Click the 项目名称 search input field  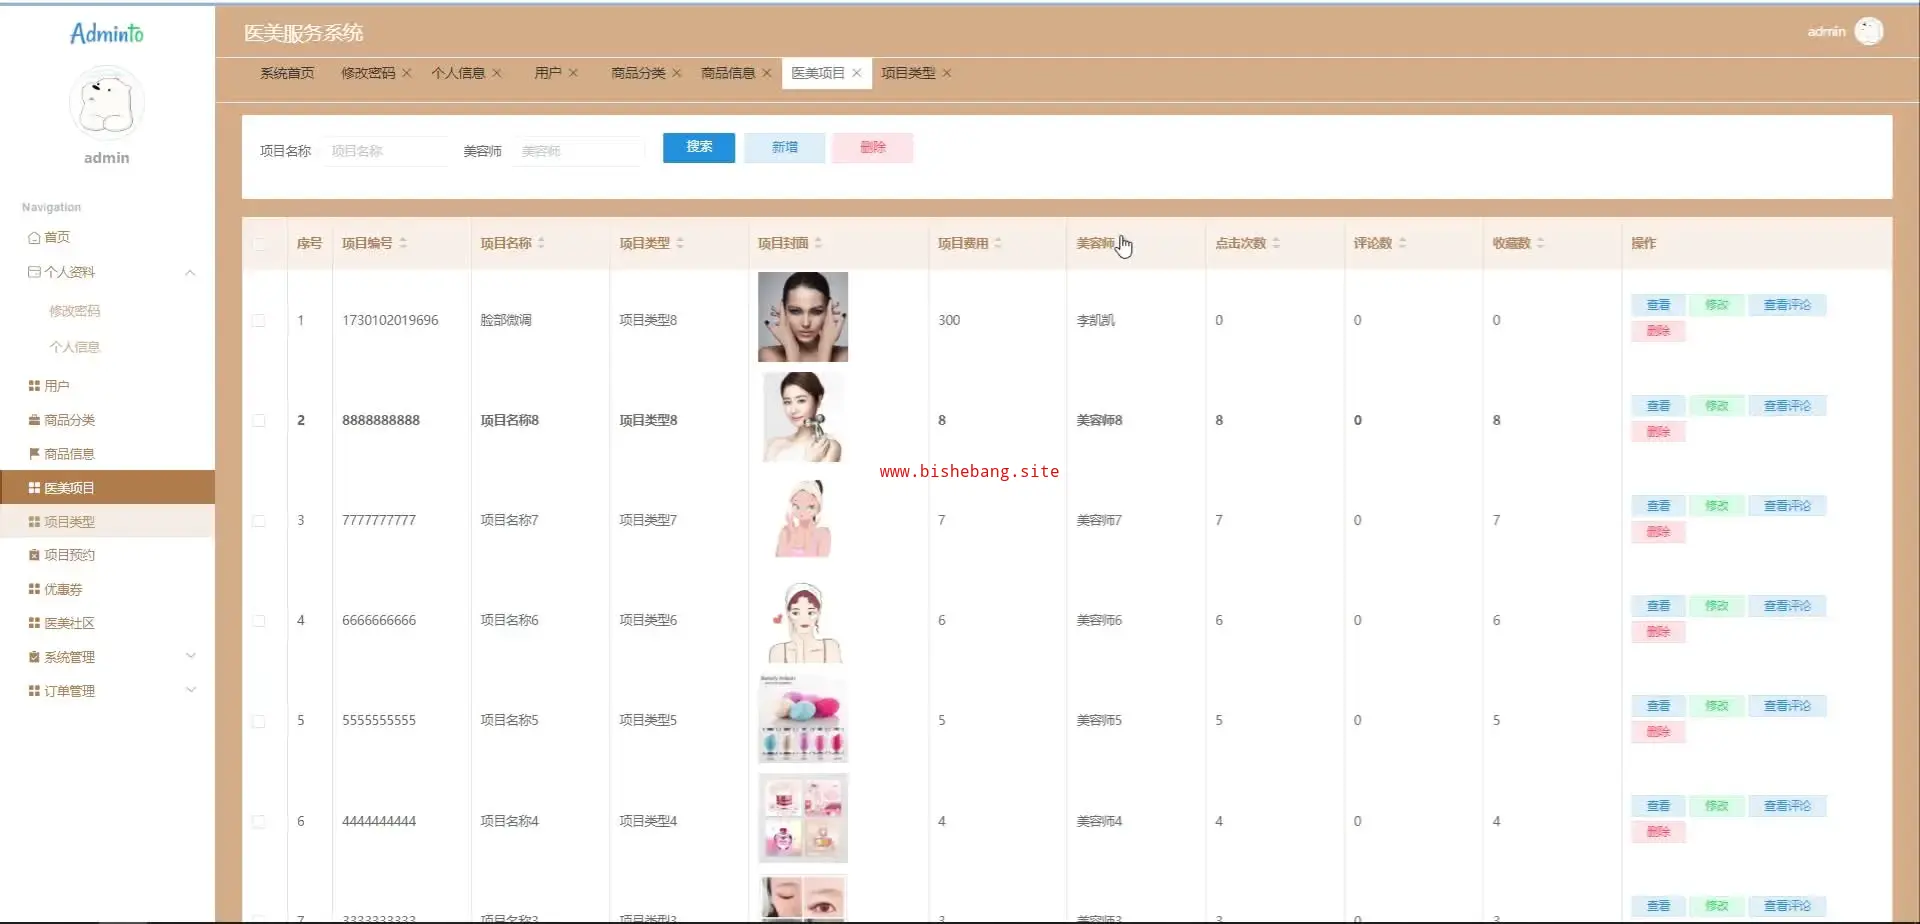(x=385, y=151)
